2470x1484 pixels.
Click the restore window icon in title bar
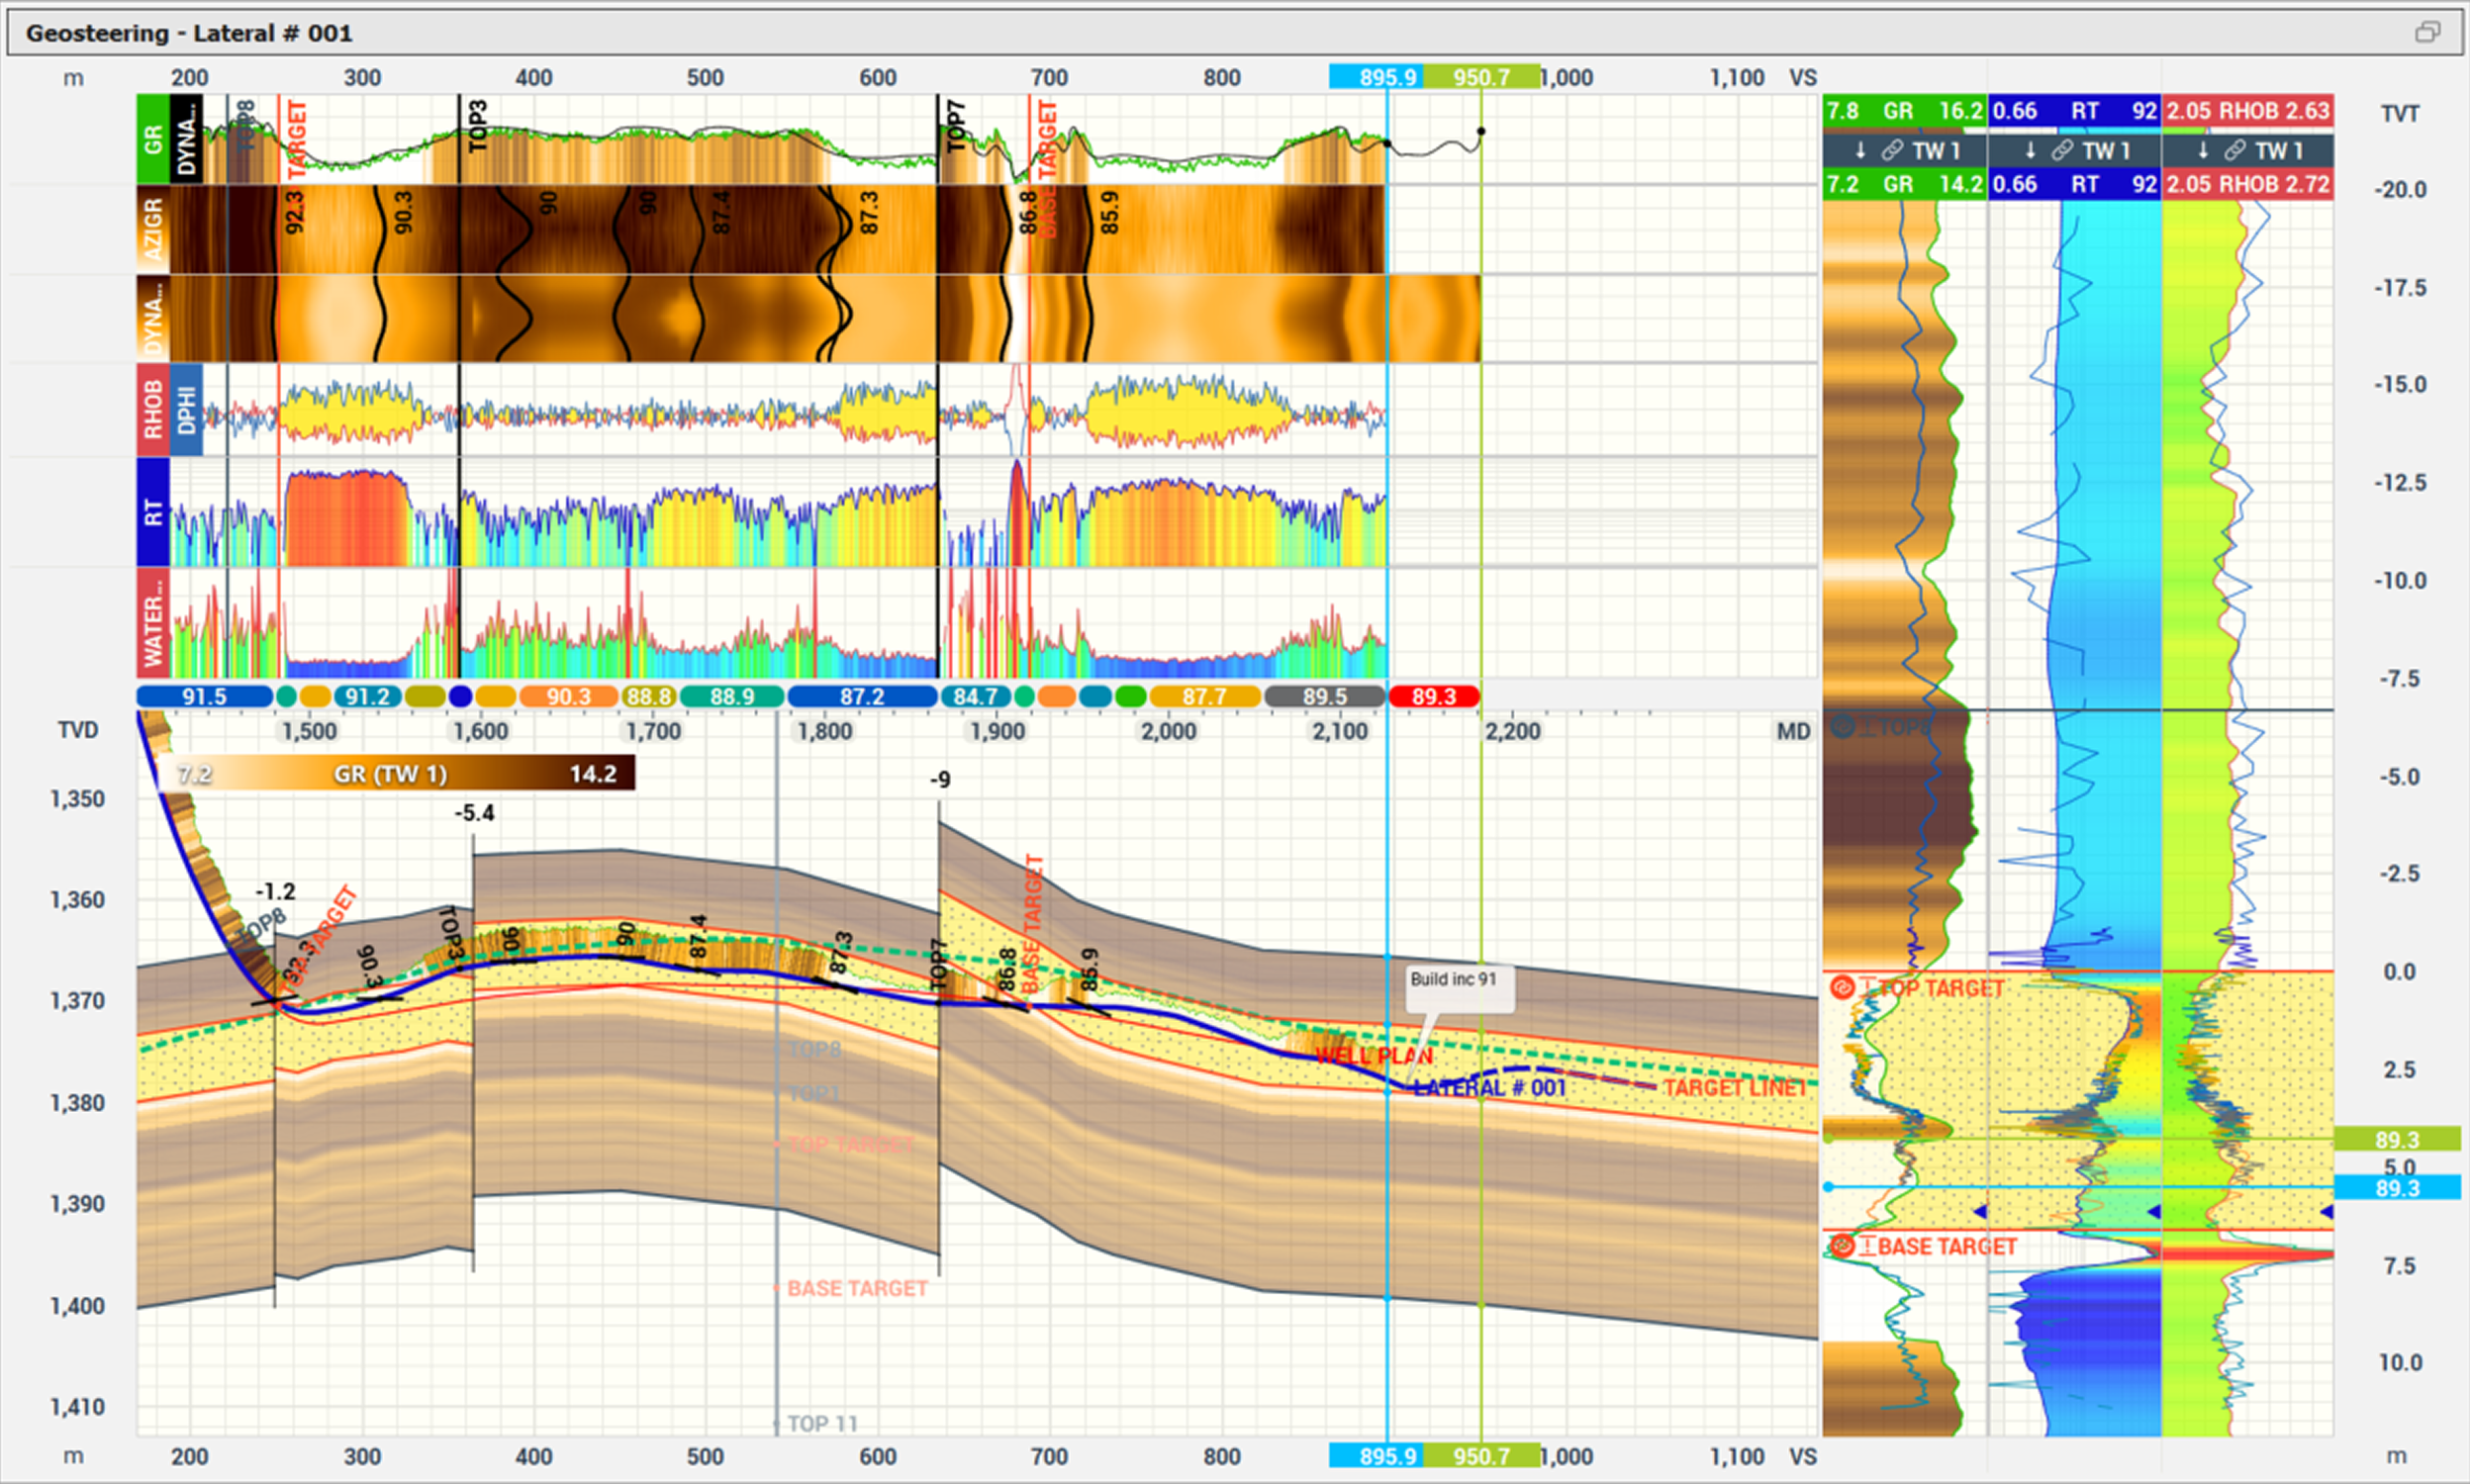pyautogui.click(x=2427, y=33)
